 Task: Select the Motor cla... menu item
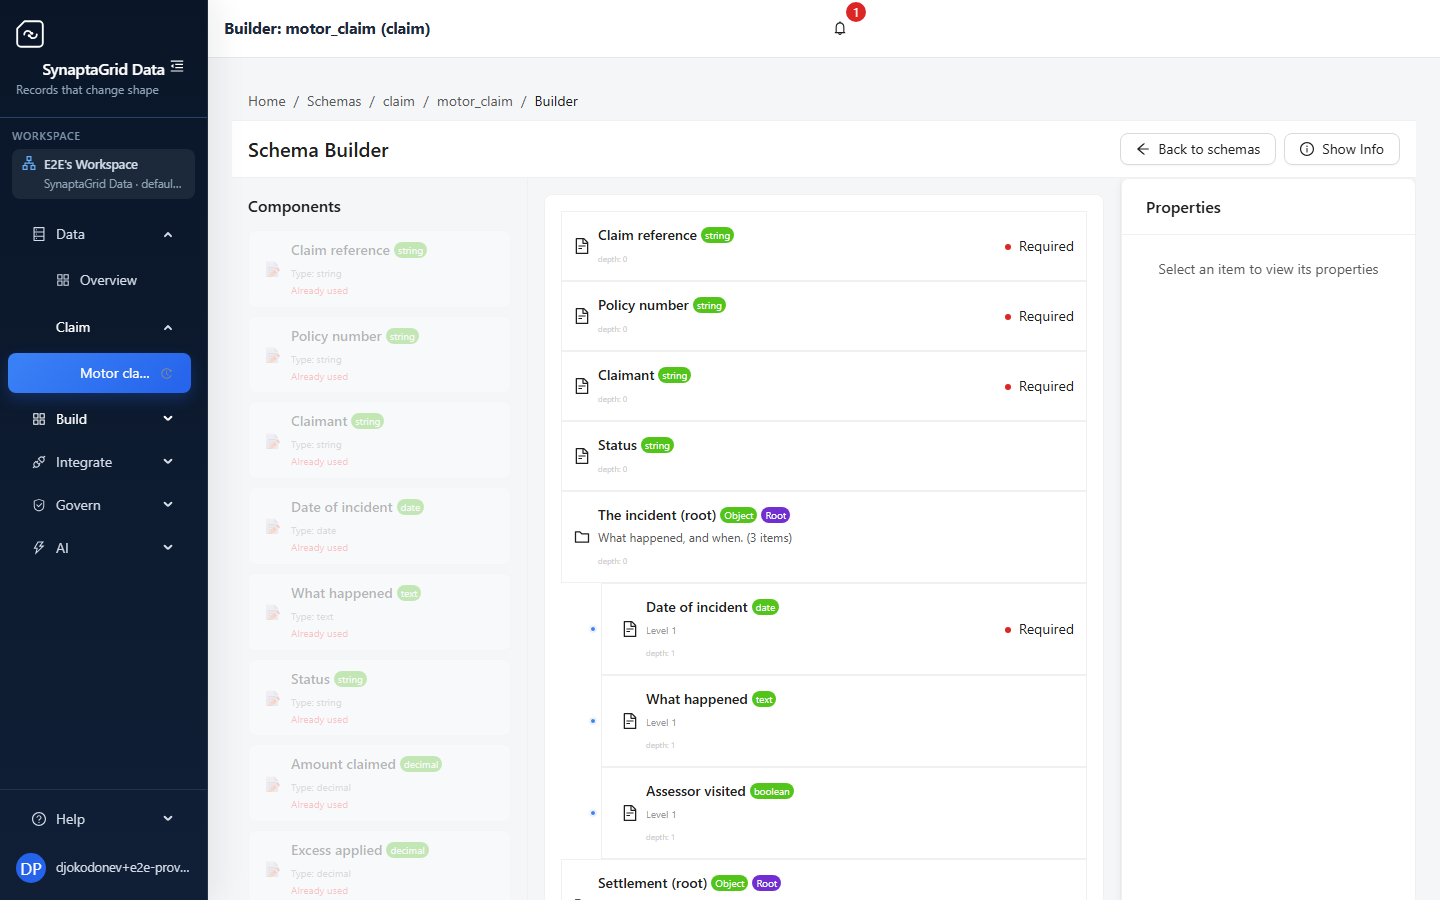pyautogui.click(x=99, y=373)
